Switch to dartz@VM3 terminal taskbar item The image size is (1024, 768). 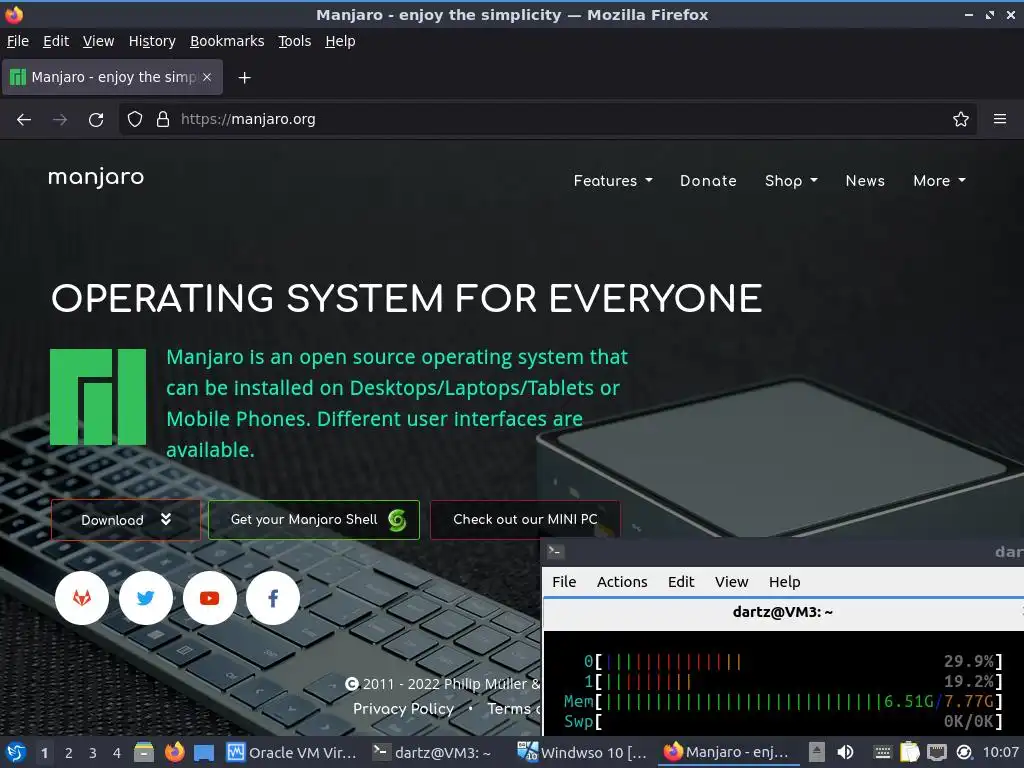432,752
